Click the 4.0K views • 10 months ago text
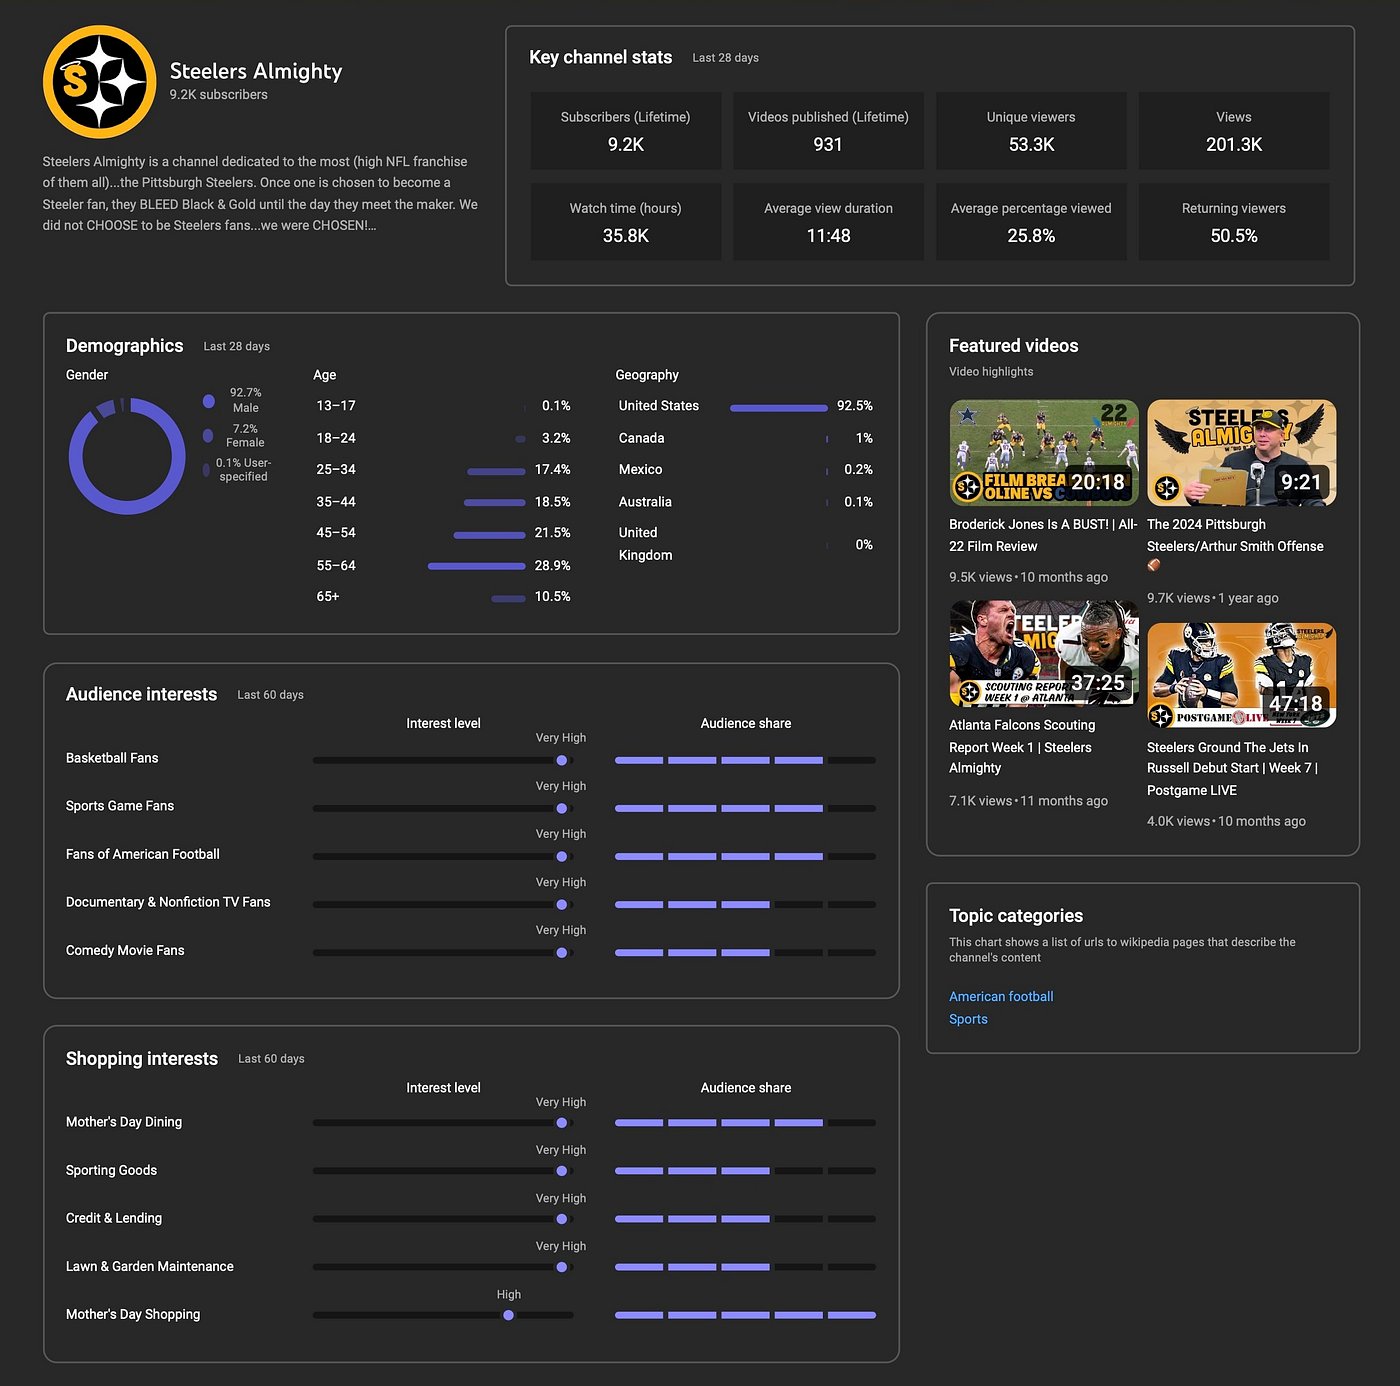Viewport: 1400px width, 1386px height. tap(1226, 821)
